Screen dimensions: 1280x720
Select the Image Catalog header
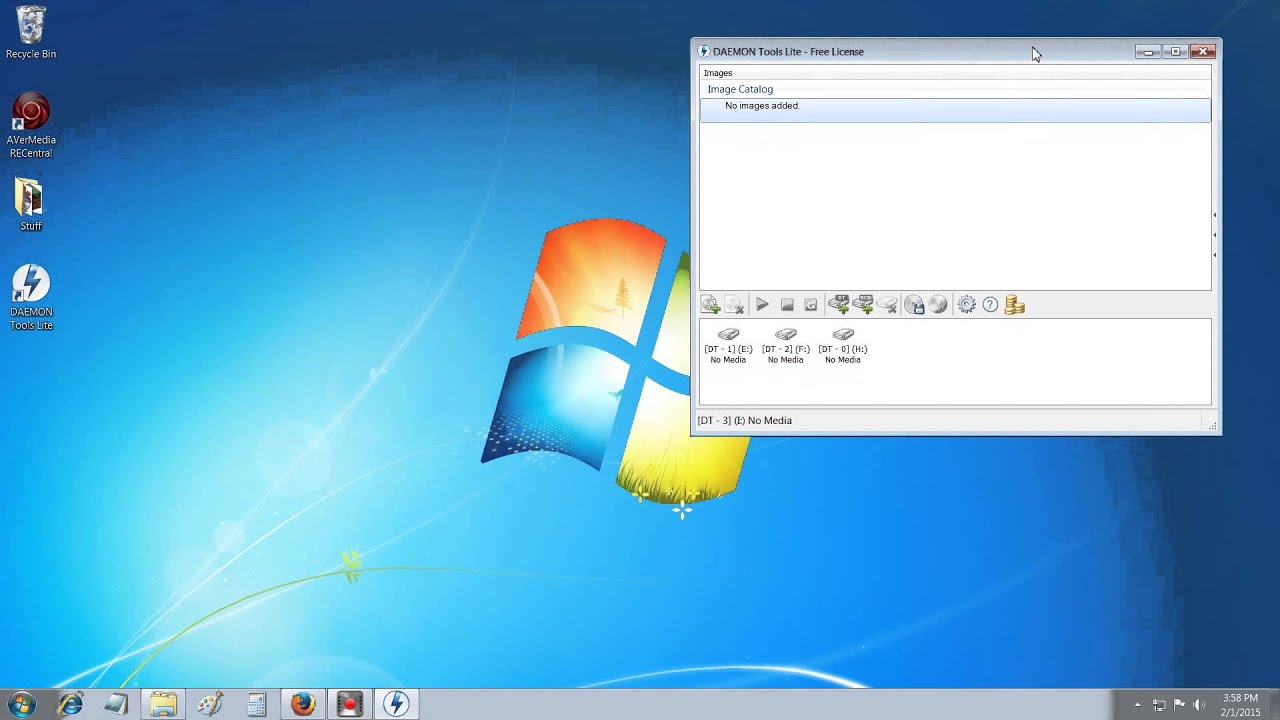(740, 89)
